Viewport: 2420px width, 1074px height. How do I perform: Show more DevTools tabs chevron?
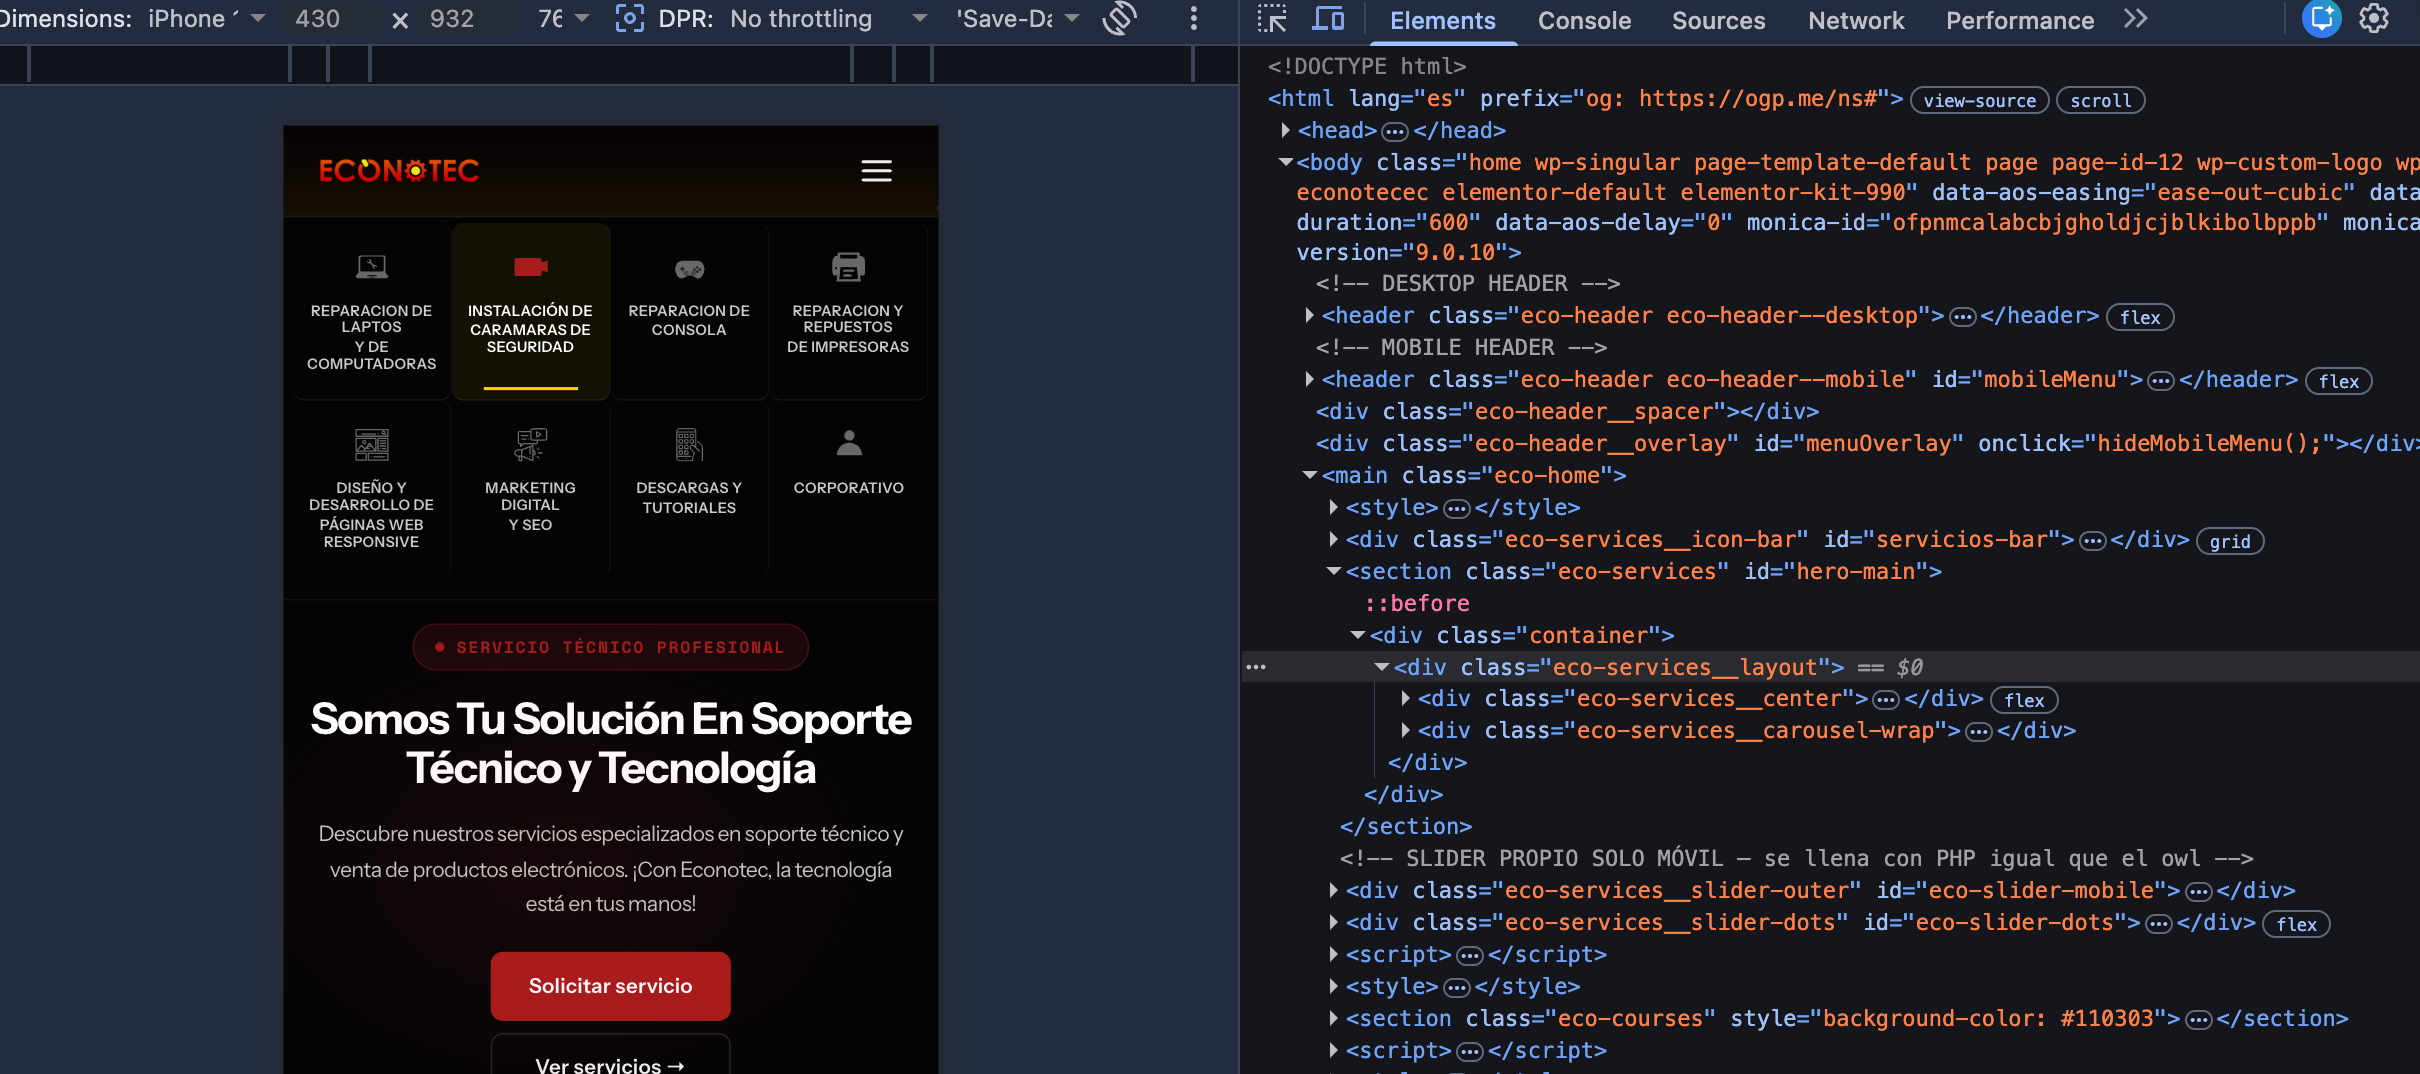point(2135,19)
